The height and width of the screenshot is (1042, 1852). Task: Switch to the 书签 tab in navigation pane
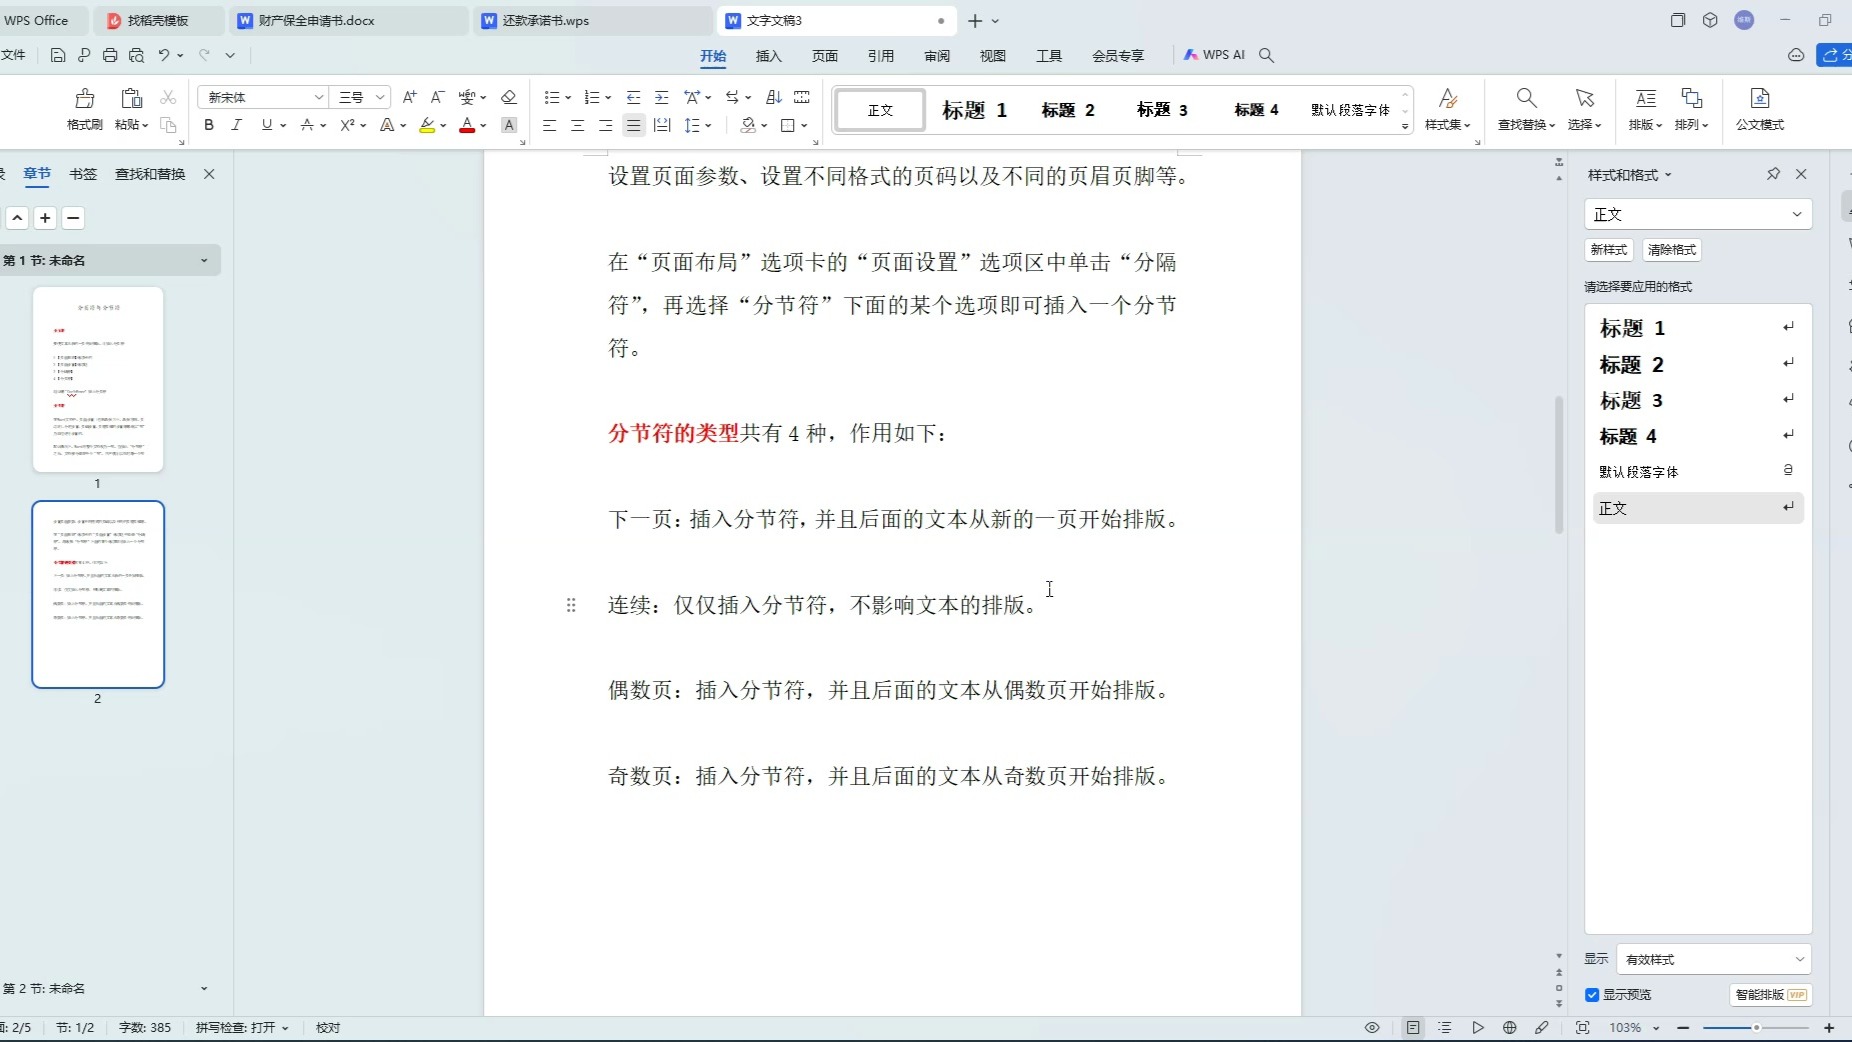pos(83,174)
